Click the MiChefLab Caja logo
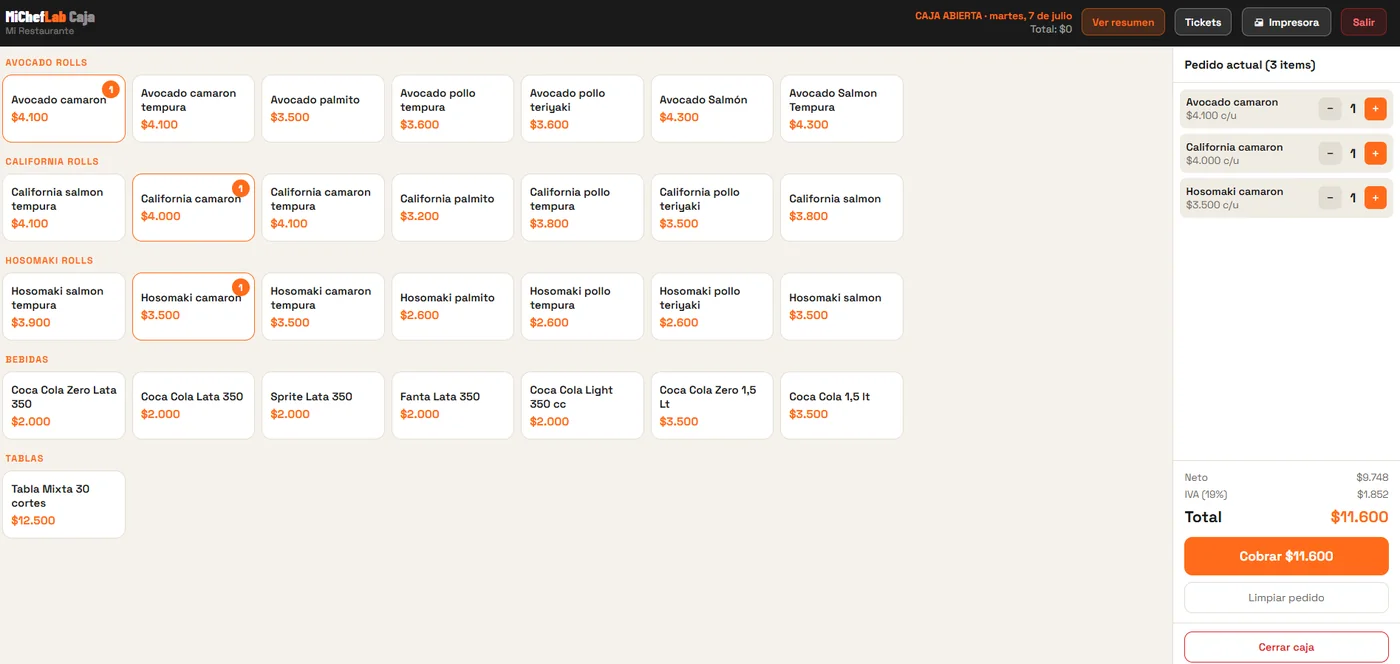The image size is (1400, 664). [50, 17]
